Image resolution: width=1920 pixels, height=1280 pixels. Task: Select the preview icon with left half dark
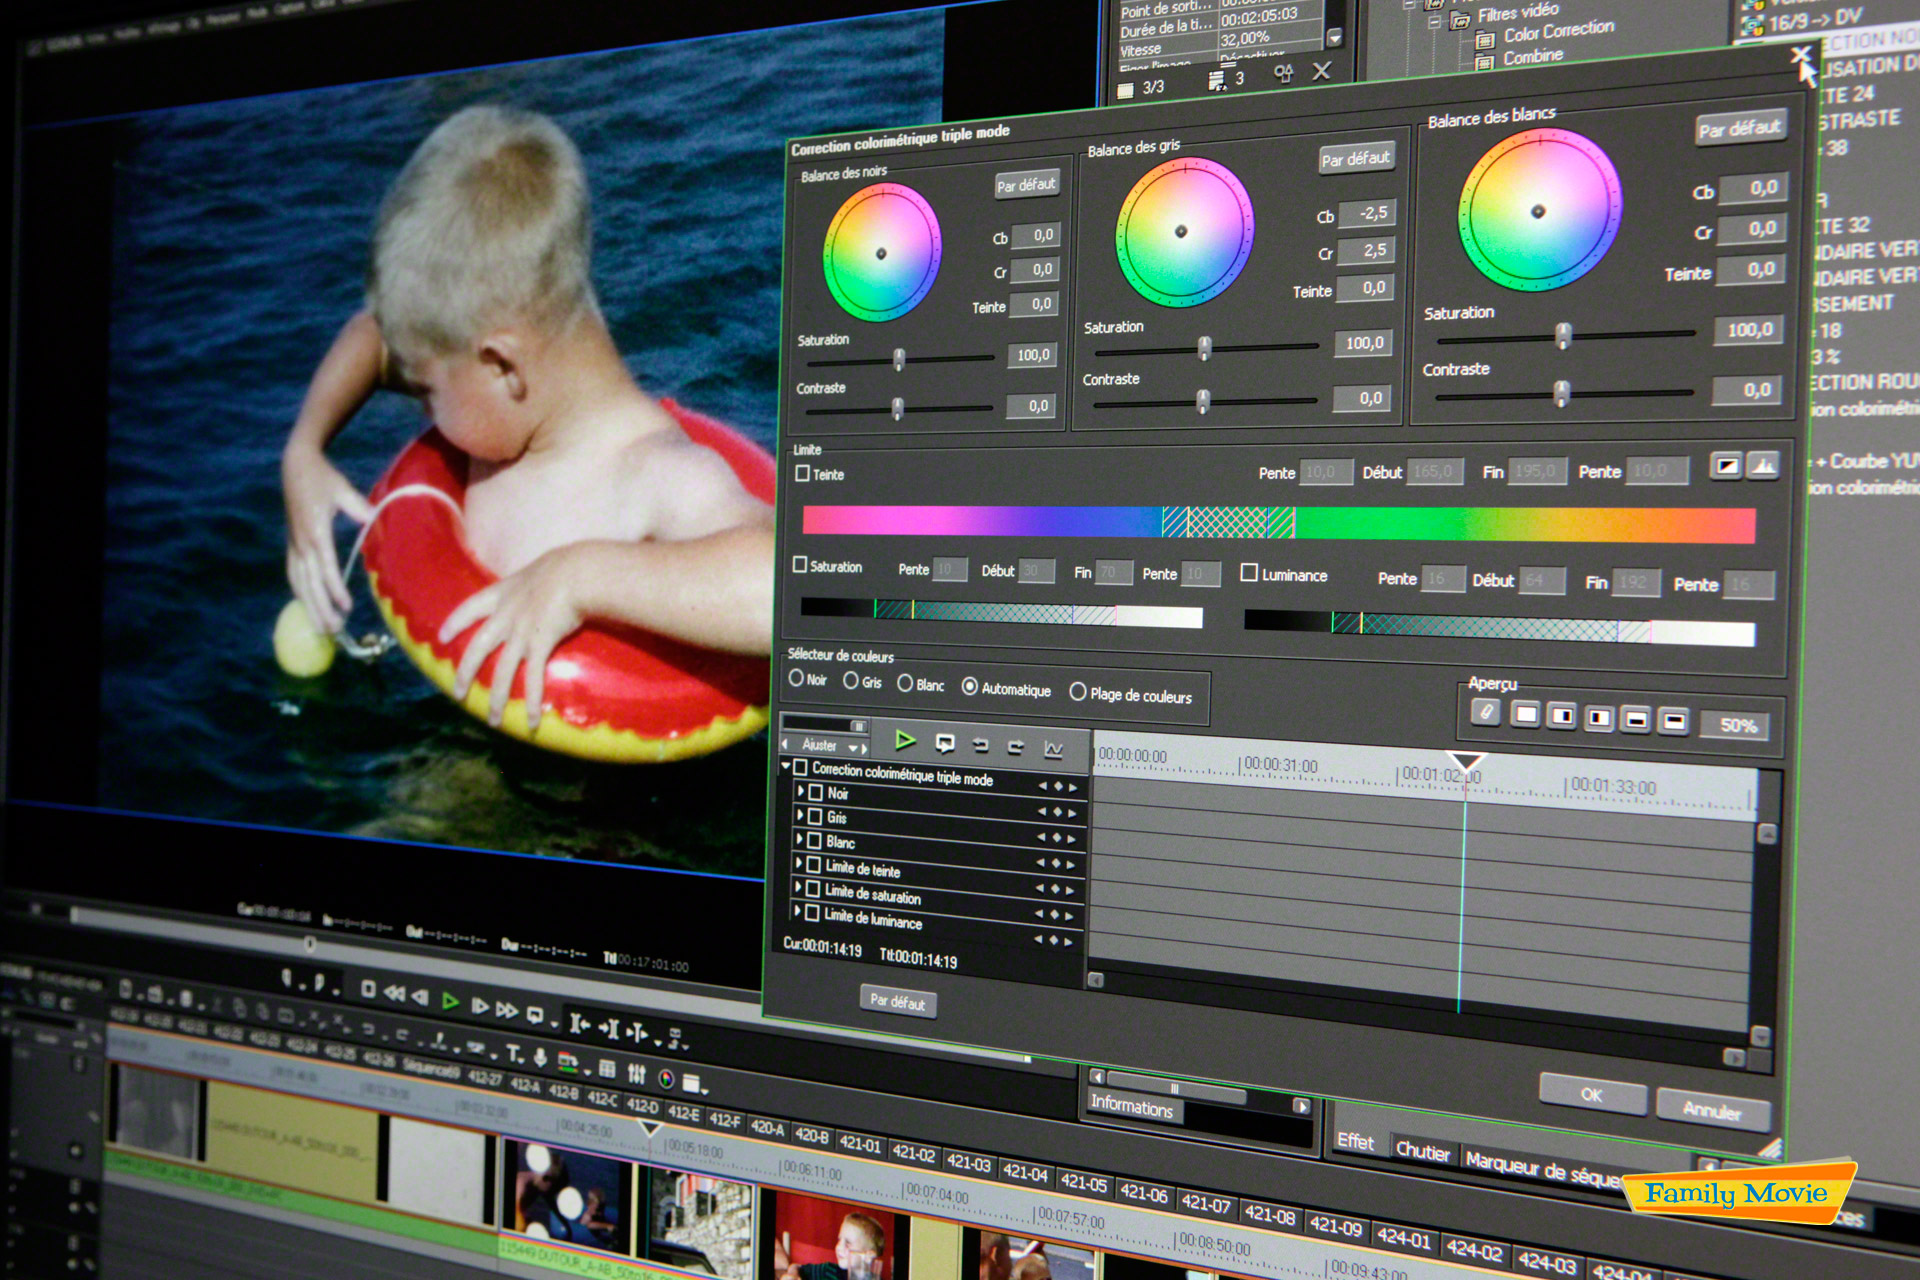point(1599,718)
